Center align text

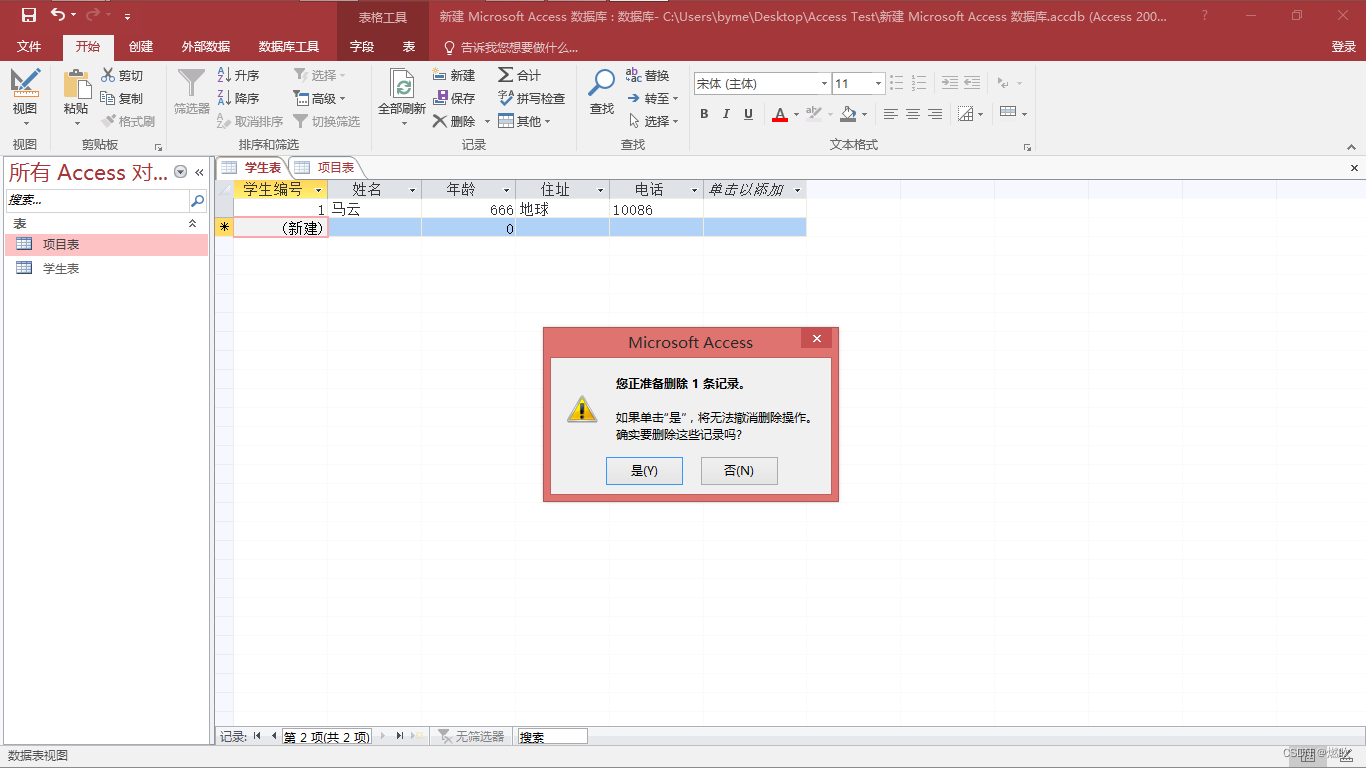tap(913, 114)
